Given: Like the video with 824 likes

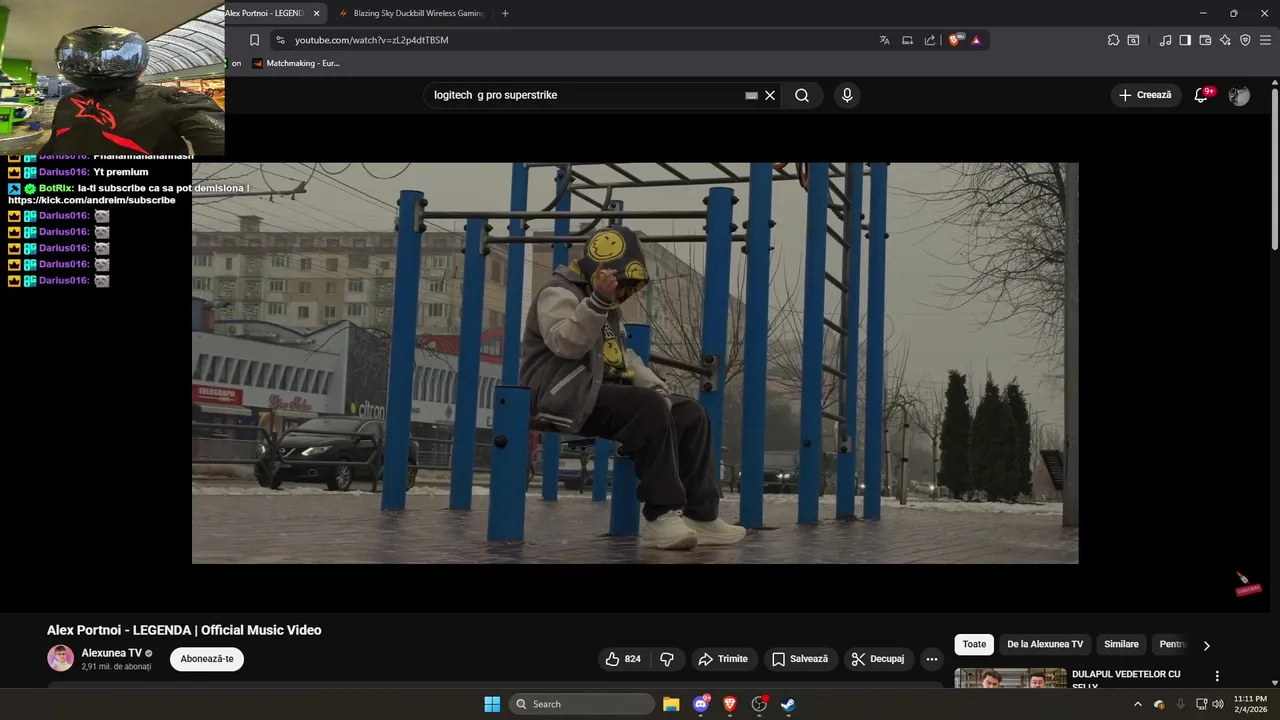Looking at the screenshot, I should pyautogui.click(x=624, y=659).
